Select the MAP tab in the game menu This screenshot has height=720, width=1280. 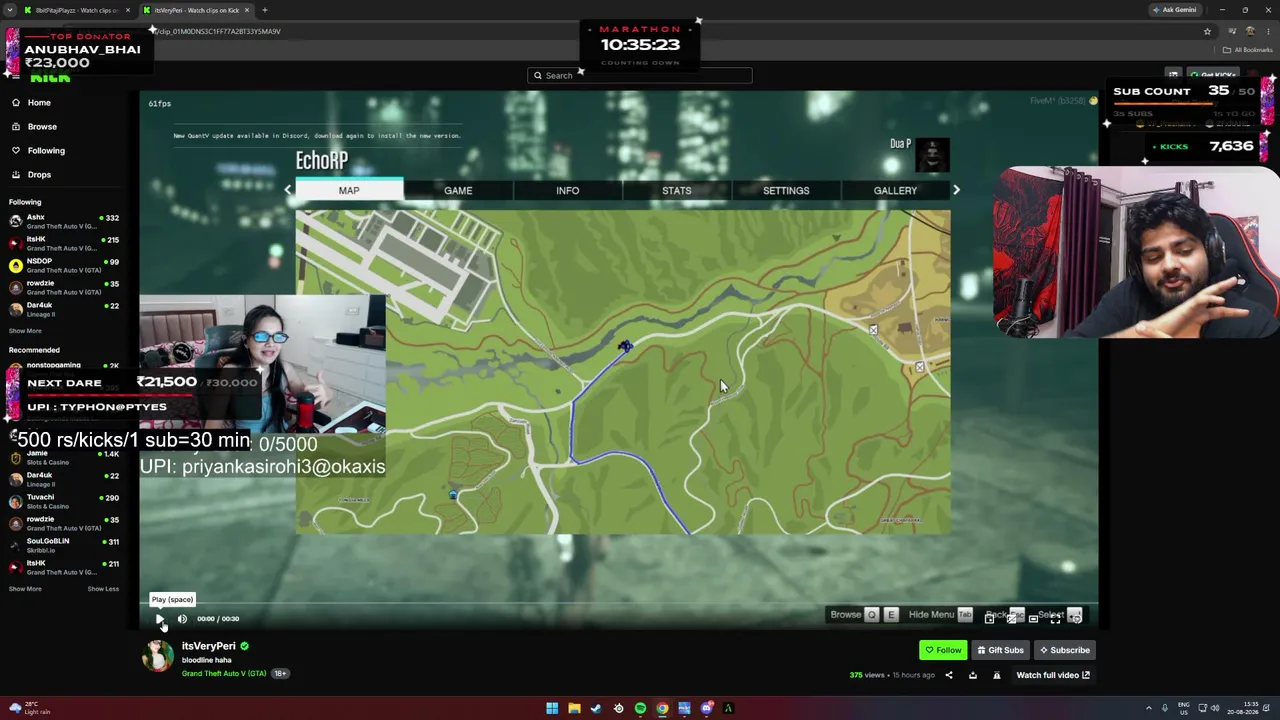[349, 190]
